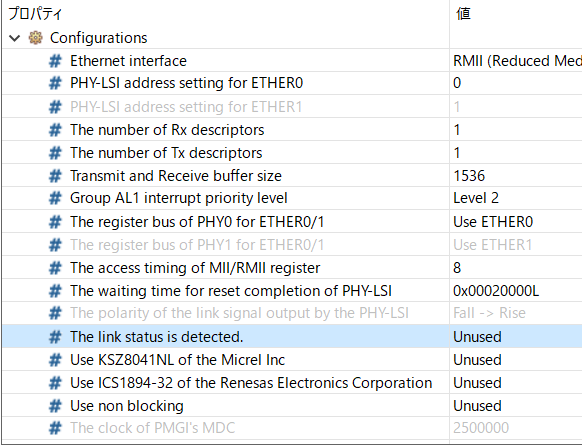
Task: Click hash icon beside Rx descriptors
Action: pyautogui.click(x=55, y=130)
